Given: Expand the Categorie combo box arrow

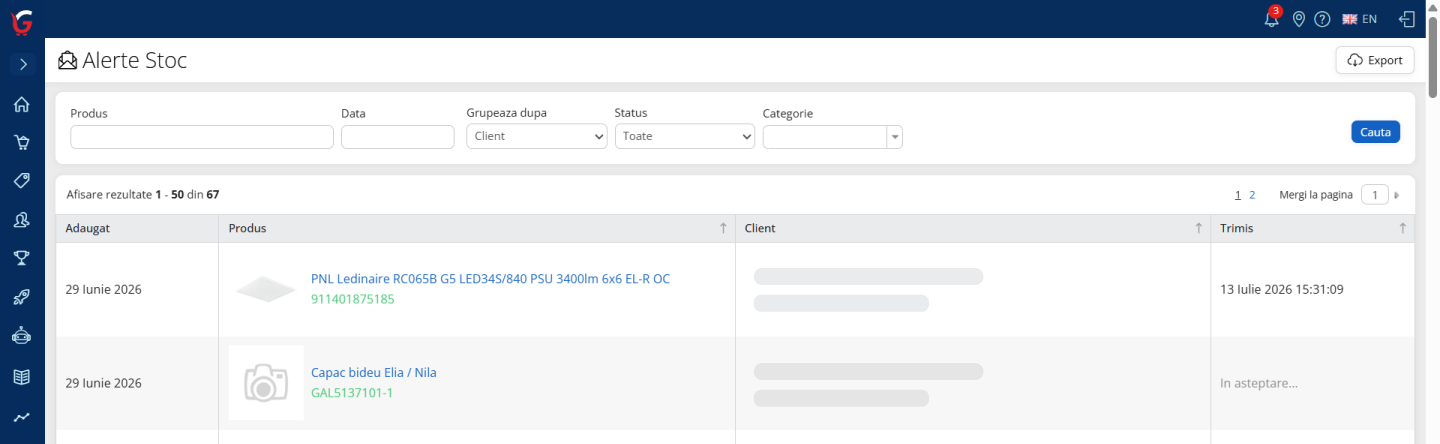Looking at the screenshot, I should click(x=895, y=137).
